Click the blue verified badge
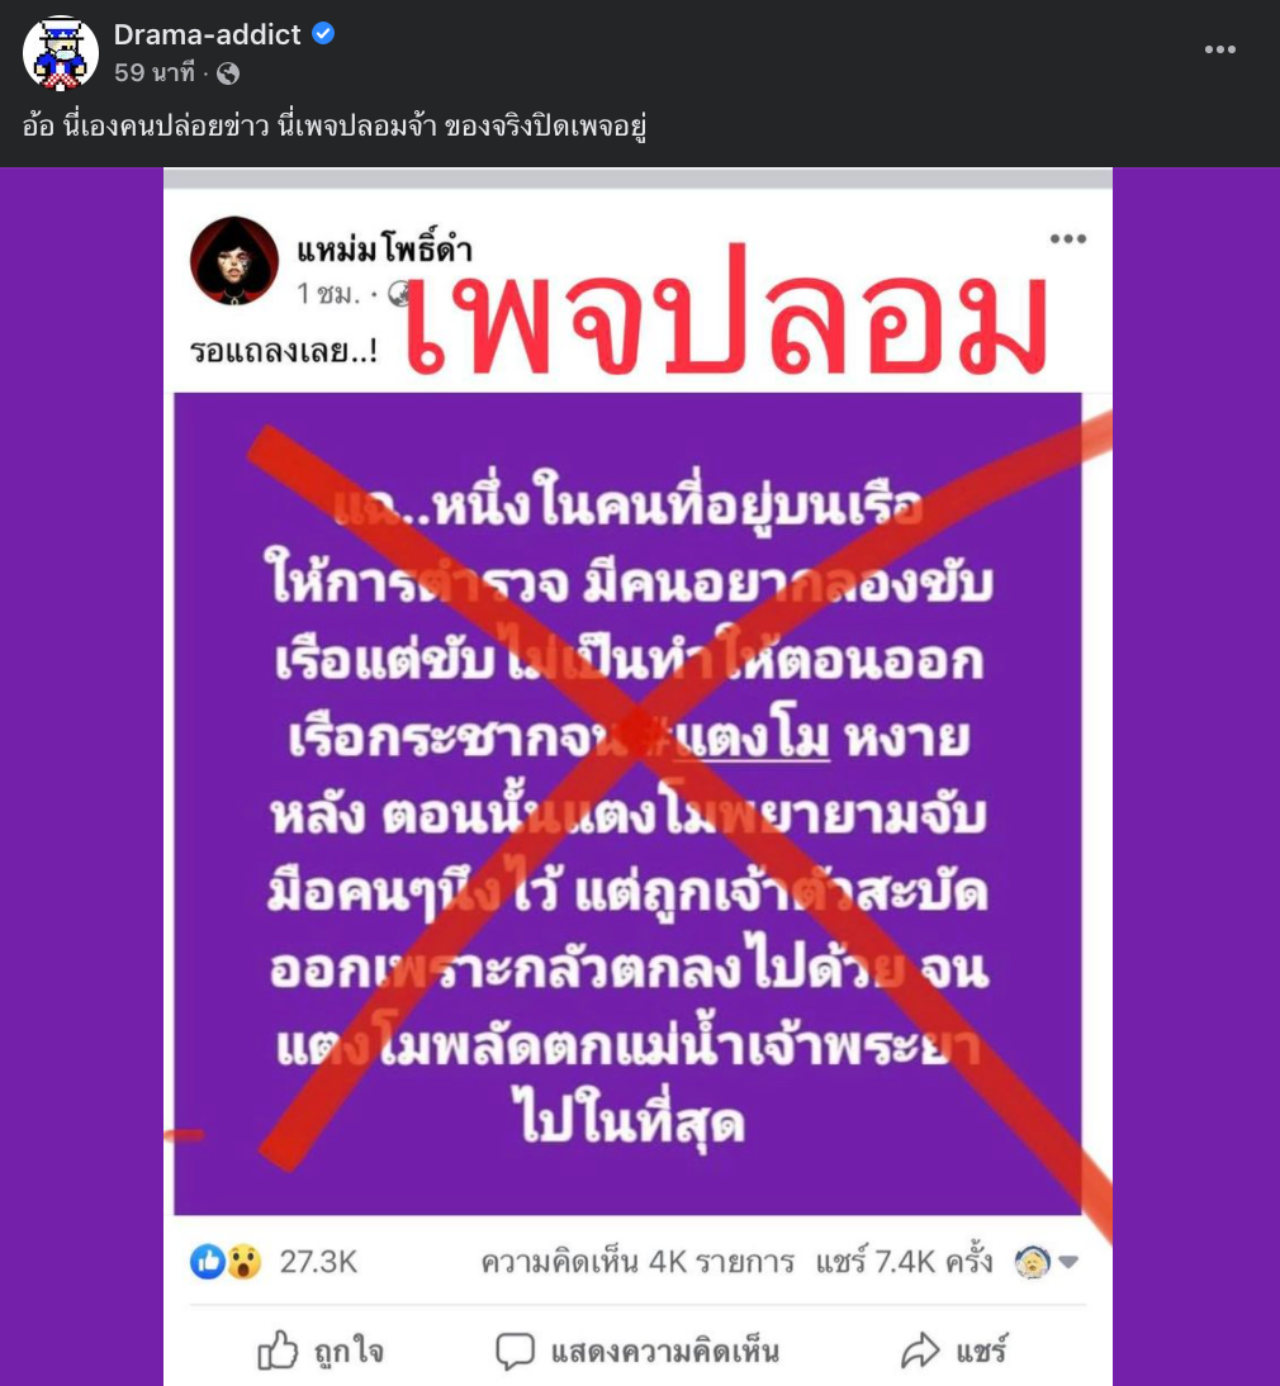This screenshot has height=1386, width=1280. coord(323,34)
